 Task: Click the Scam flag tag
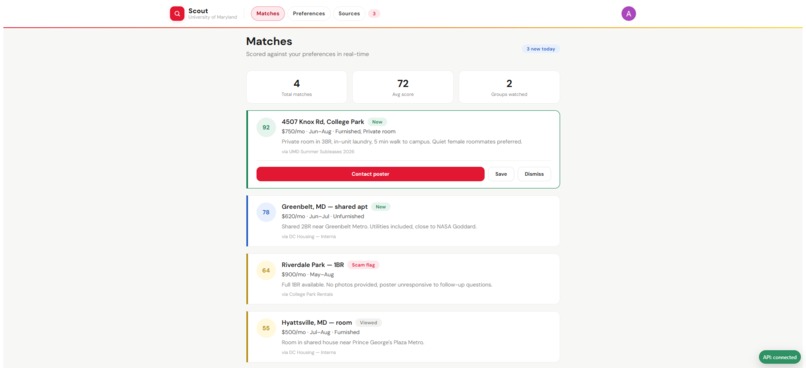point(363,265)
